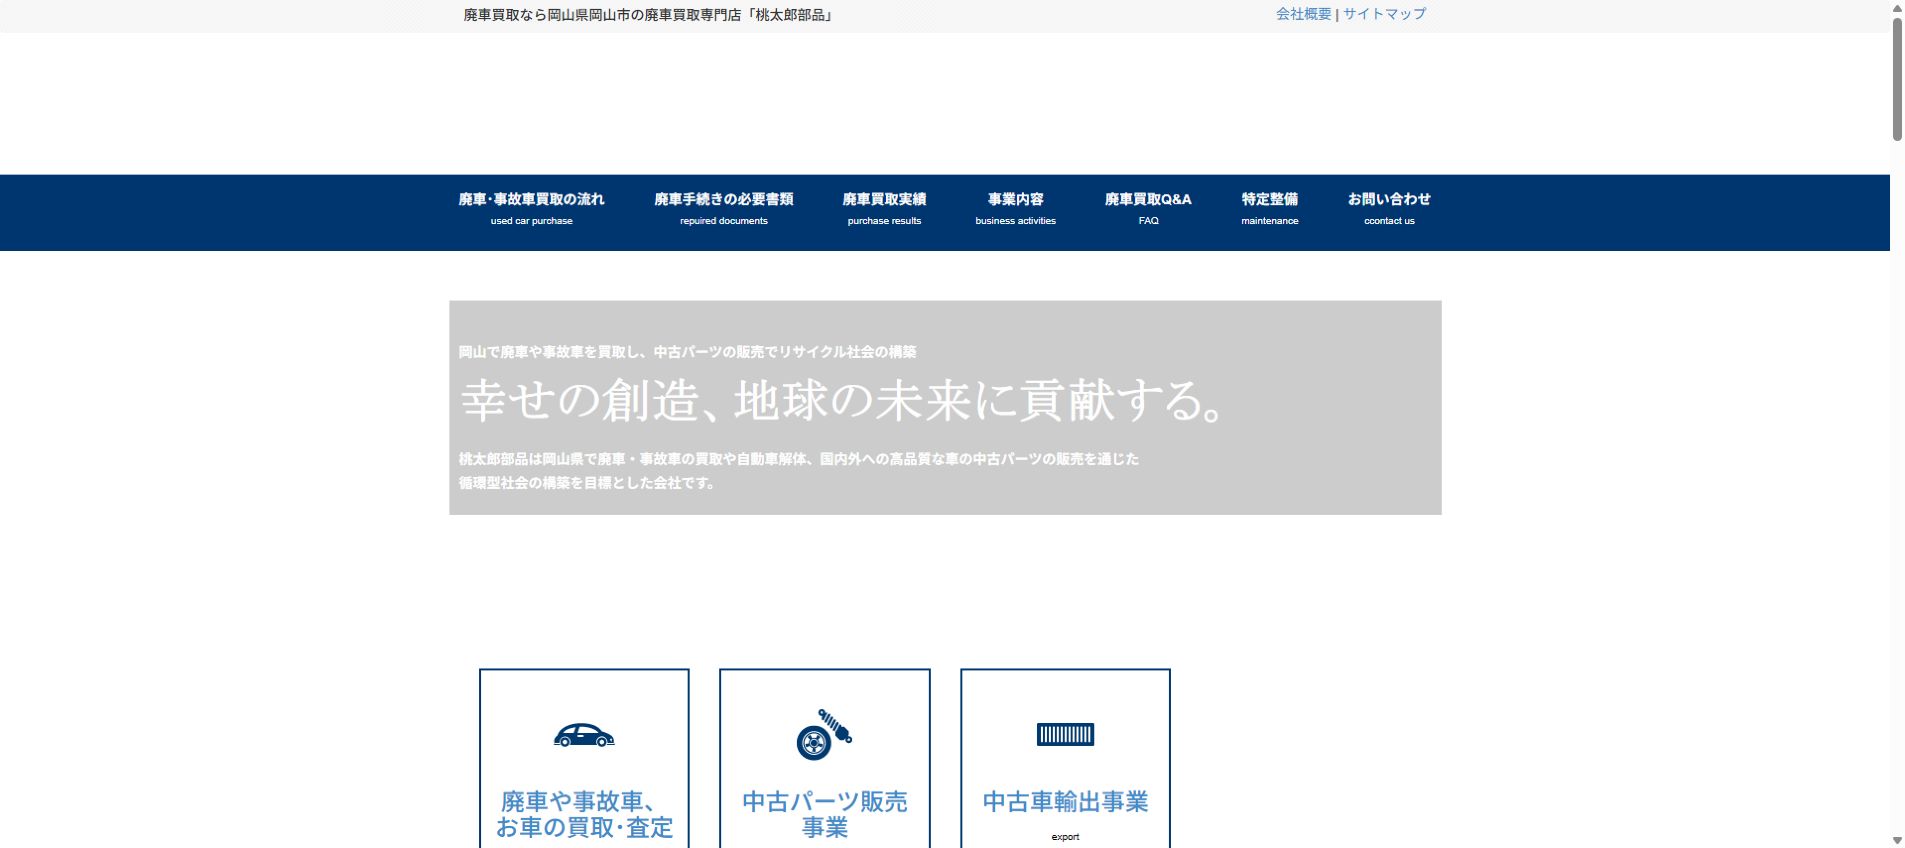This screenshot has width=1905, height=848.
Task: Click the hero headline 幸せの創造、地球の未来に貢献する。
Action: [x=843, y=401]
